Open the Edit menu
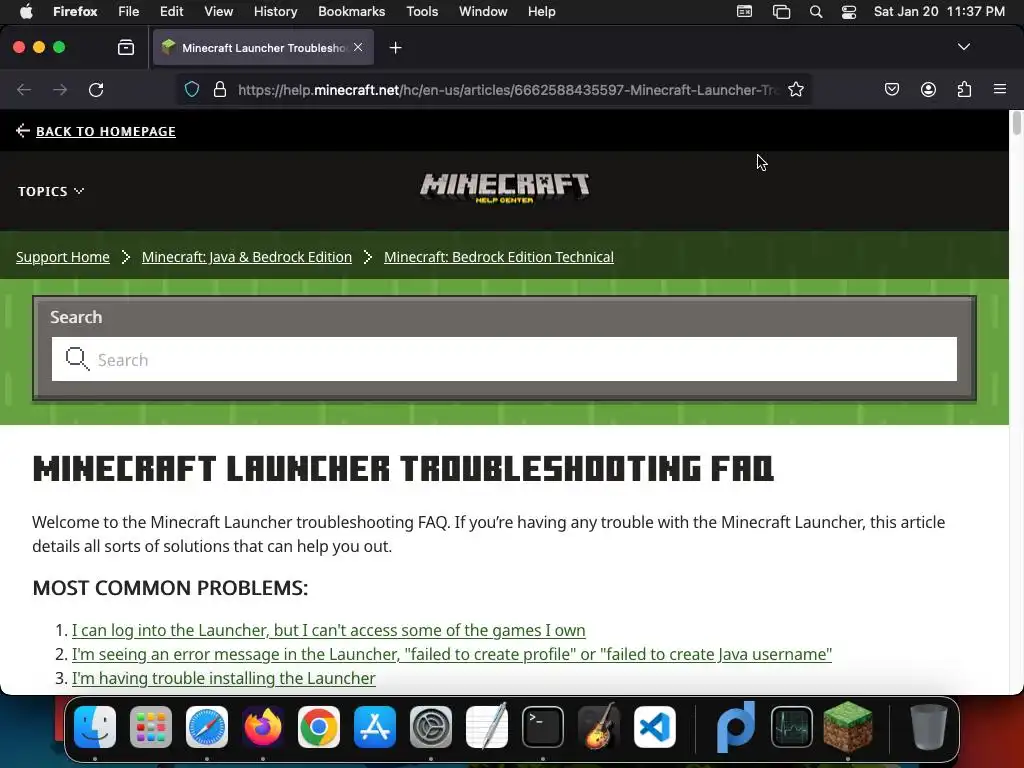 (171, 12)
